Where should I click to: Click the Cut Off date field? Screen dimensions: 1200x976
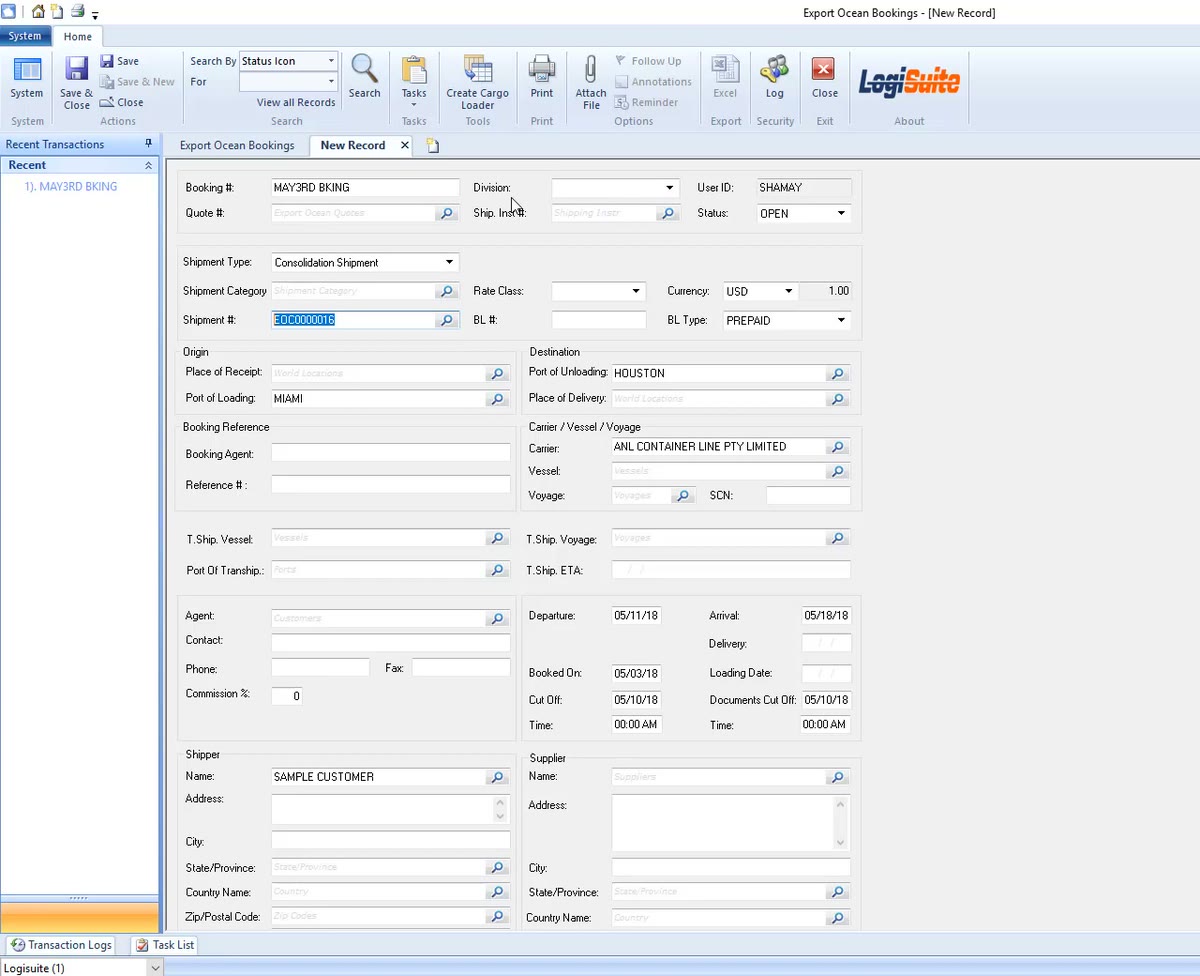pyautogui.click(x=636, y=700)
